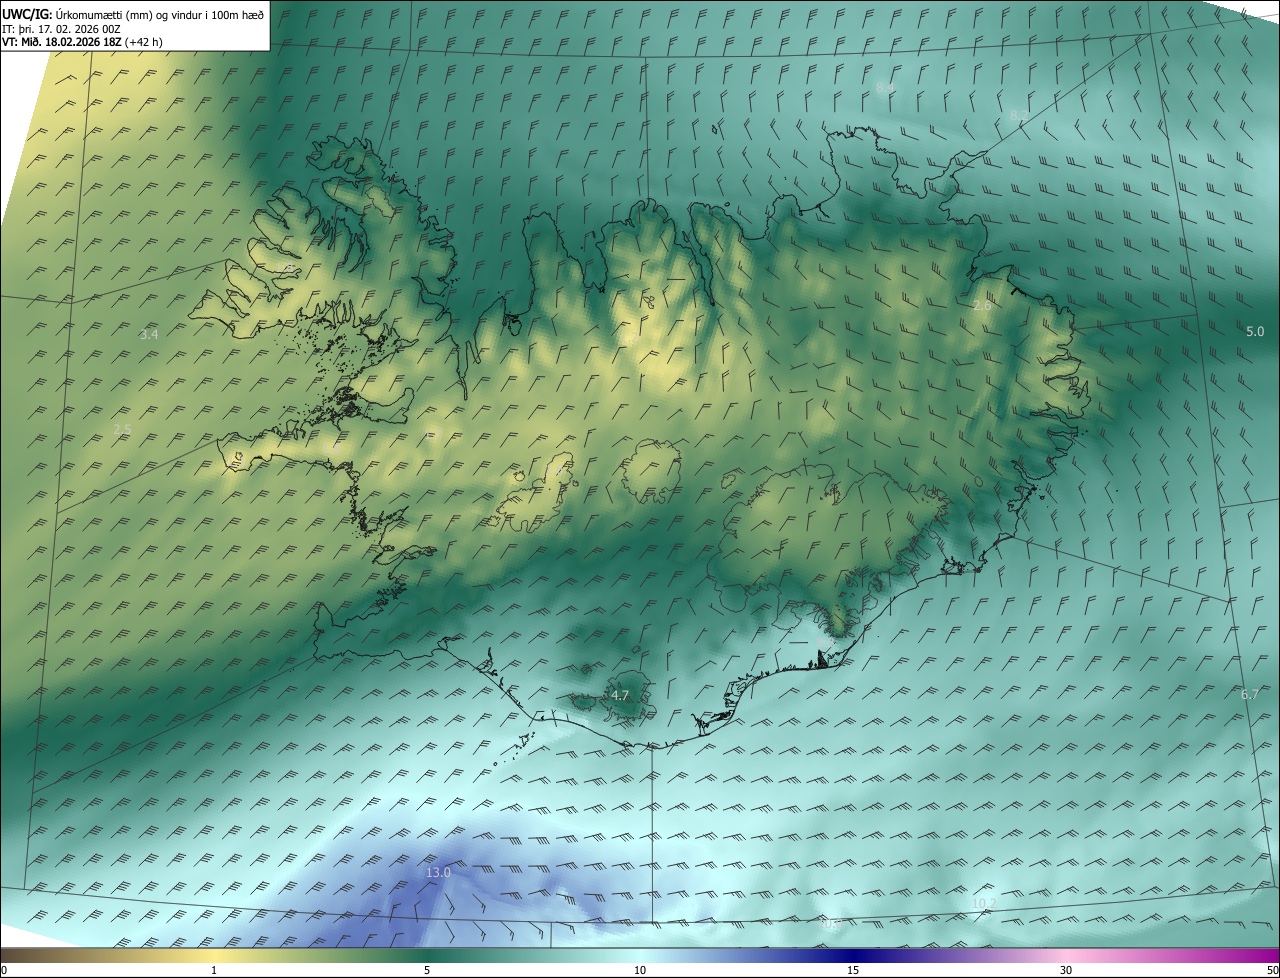Click the 10.2 precipitation value label
This screenshot has width=1280, height=978.
(984, 903)
